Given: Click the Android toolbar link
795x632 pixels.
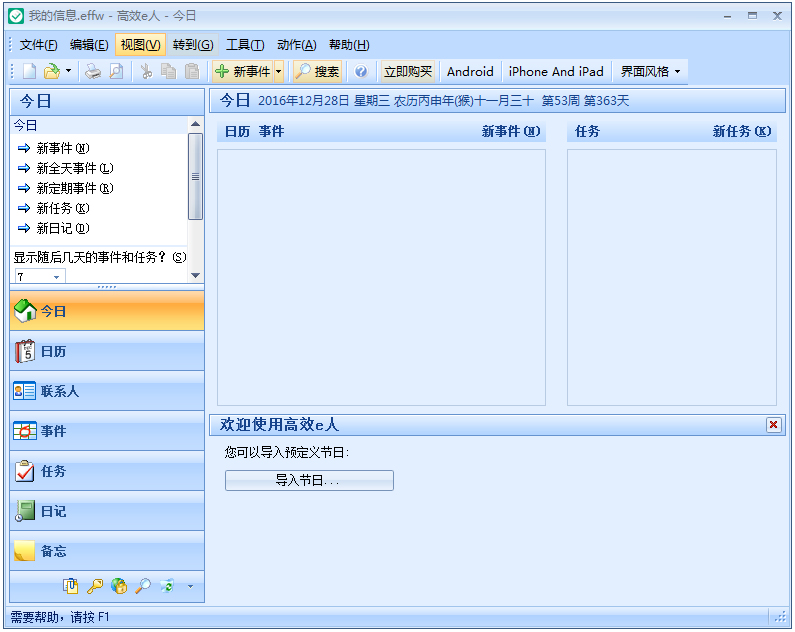Looking at the screenshot, I should pyautogui.click(x=470, y=71).
